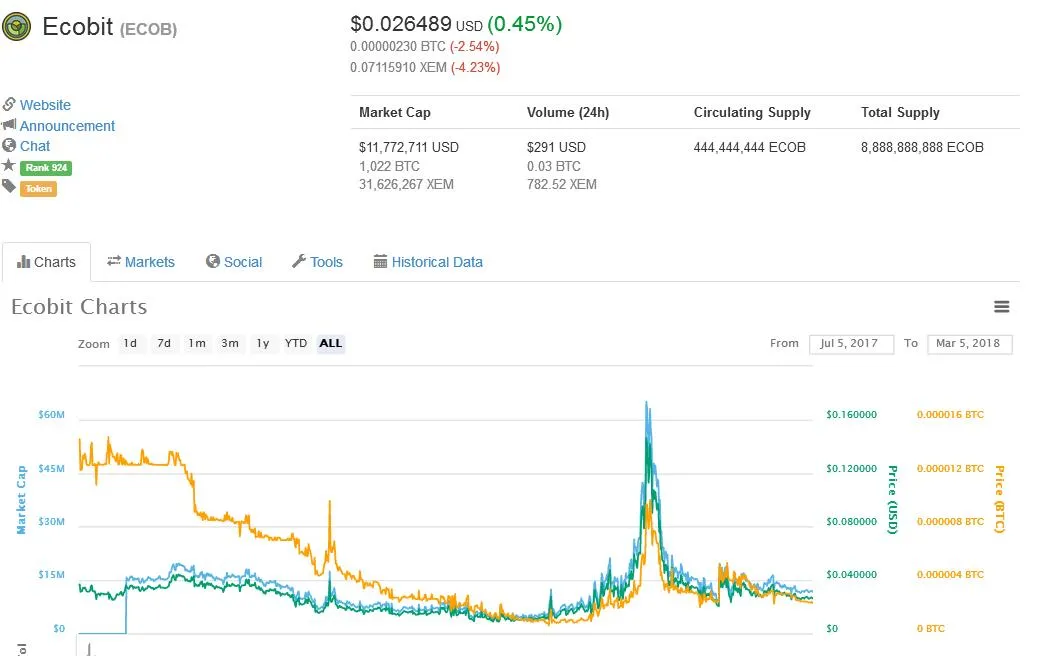Screen dimensions: 1038x656
Task: Click the Ecobit Charts heading
Action: pos(79,307)
